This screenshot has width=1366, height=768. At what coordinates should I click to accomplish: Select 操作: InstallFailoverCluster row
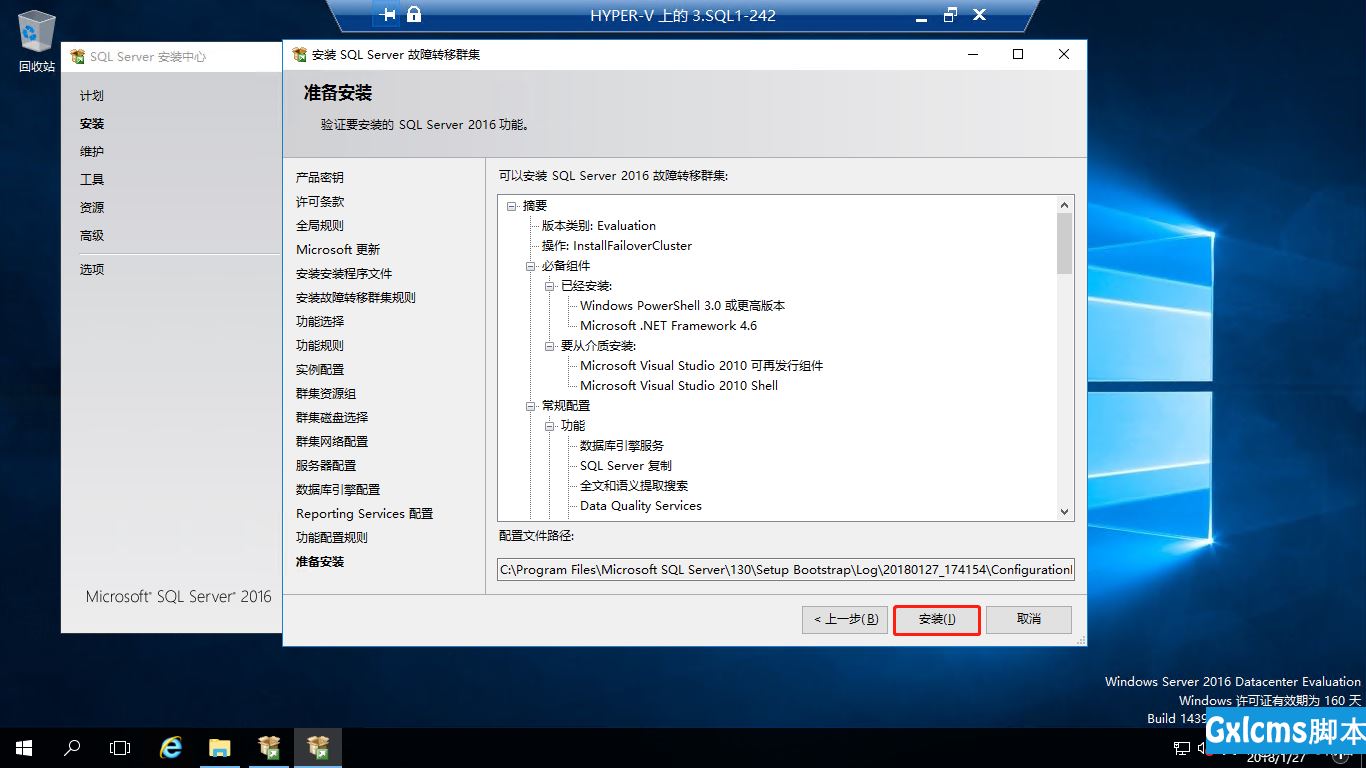[617, 246]
